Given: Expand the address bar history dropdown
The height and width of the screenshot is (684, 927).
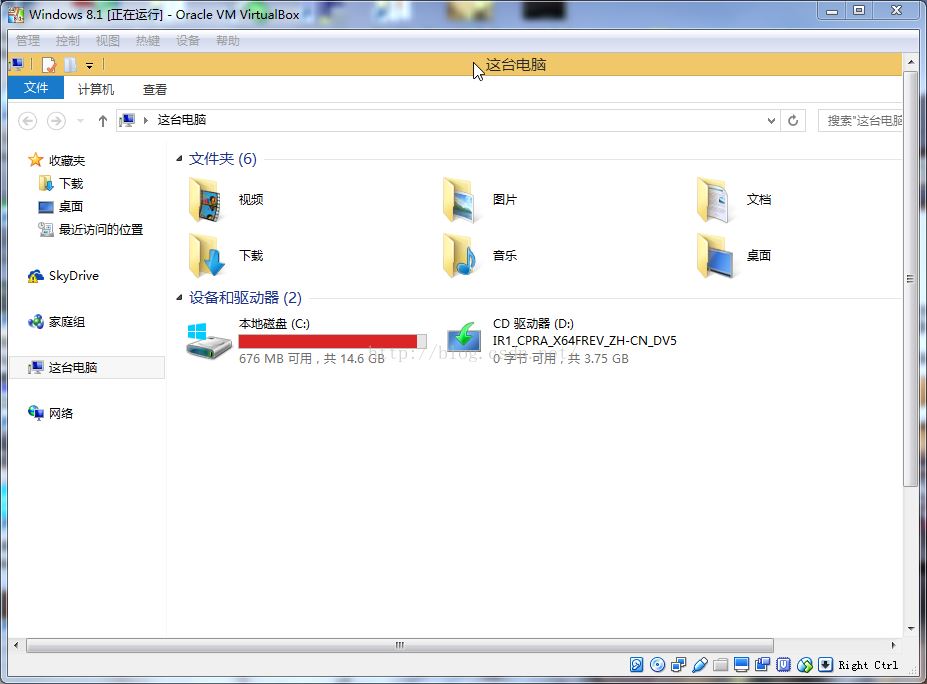Looking at the screenshot, I should (x=771, y=121).
